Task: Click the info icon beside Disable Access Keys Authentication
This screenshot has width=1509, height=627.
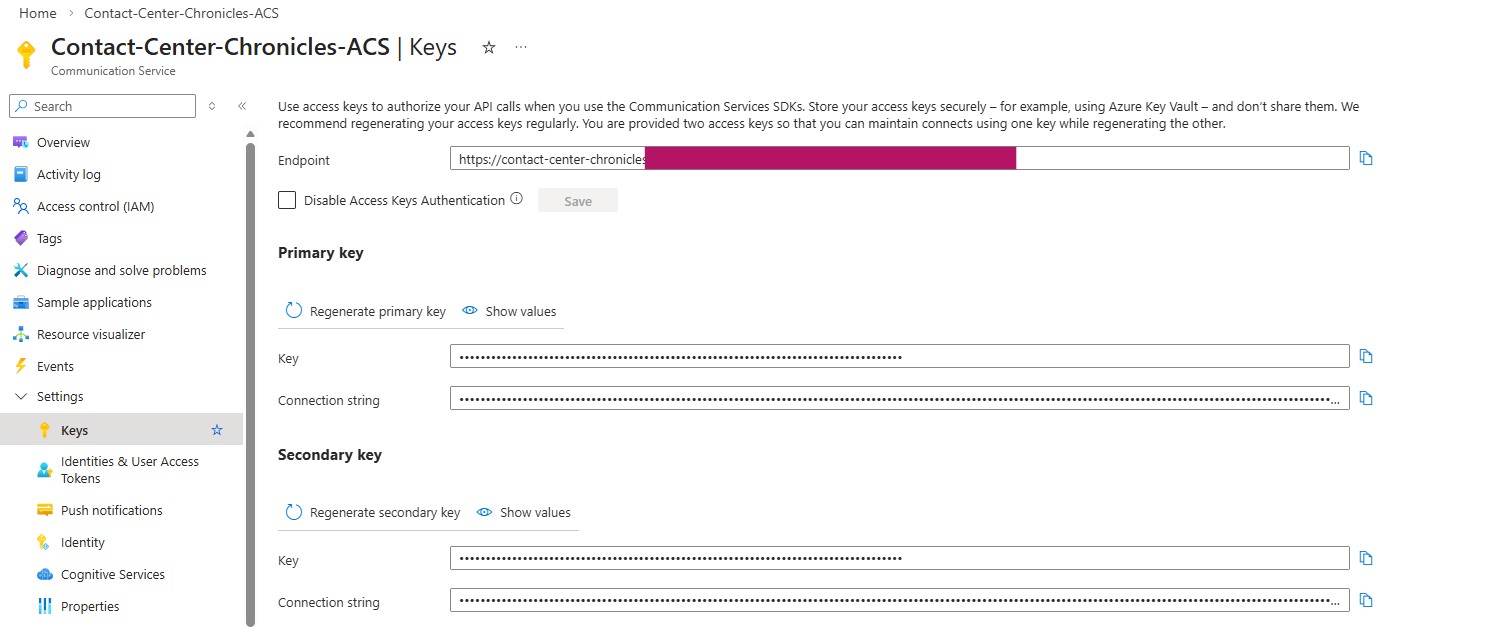Action: point(516,199)
